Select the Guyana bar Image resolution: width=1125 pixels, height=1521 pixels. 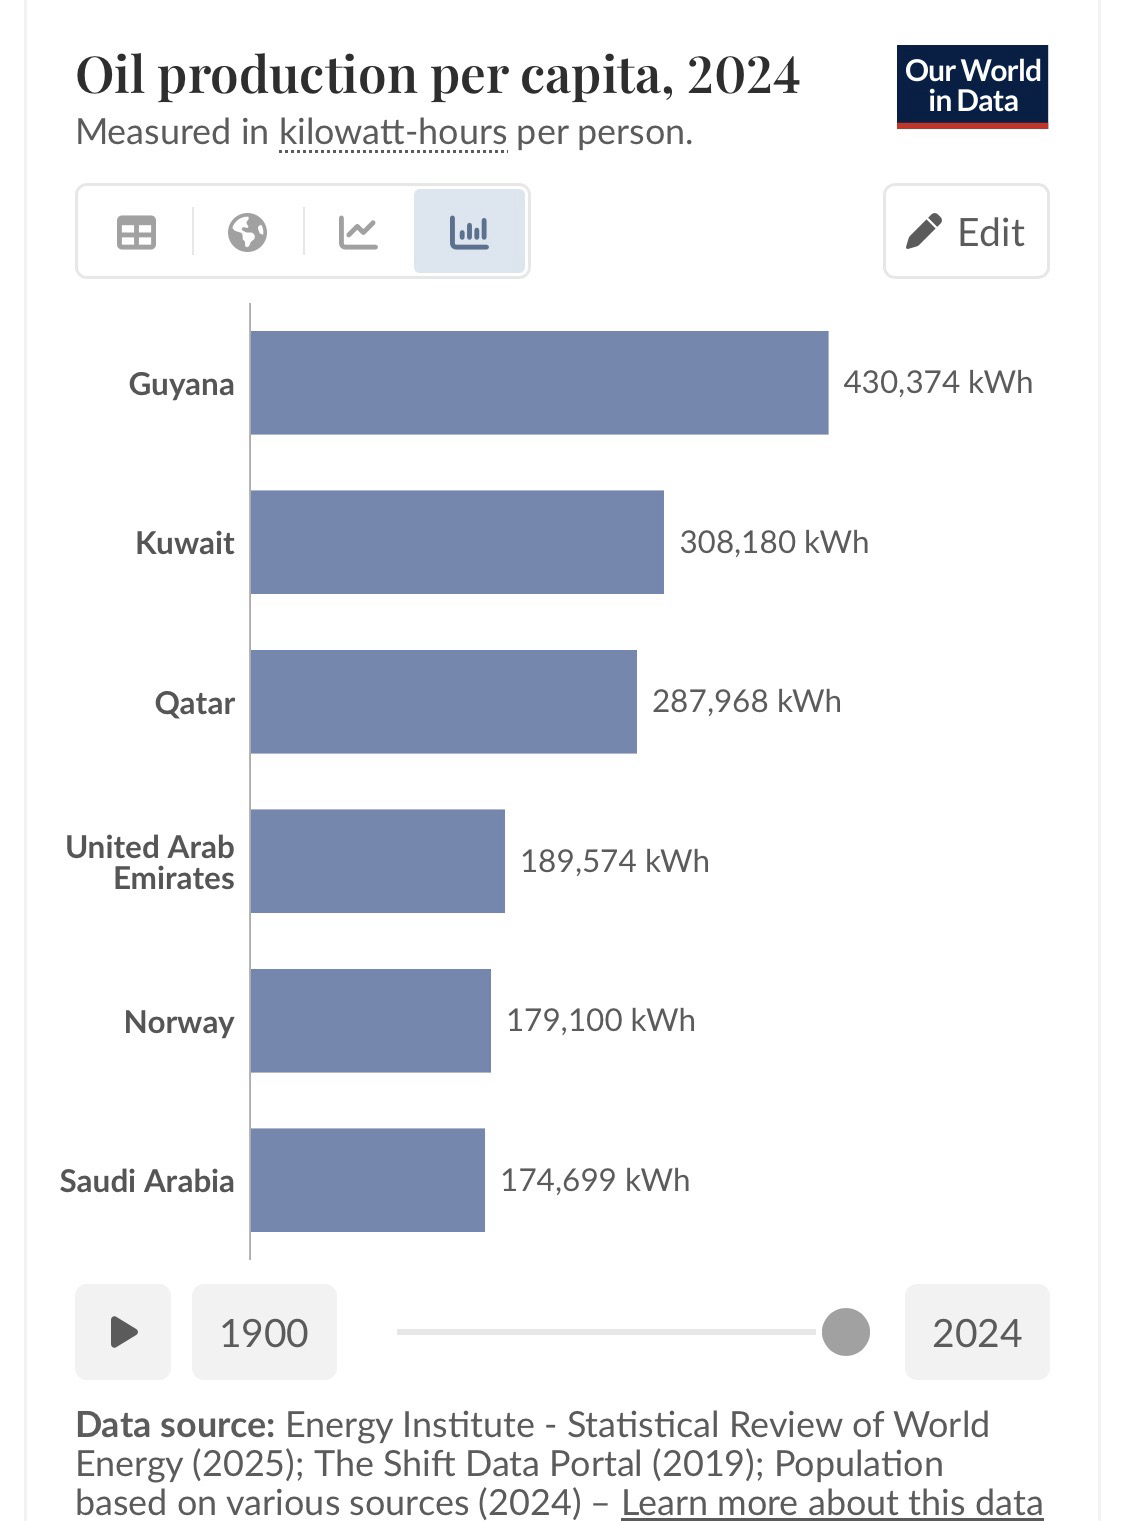click(539, 383)
